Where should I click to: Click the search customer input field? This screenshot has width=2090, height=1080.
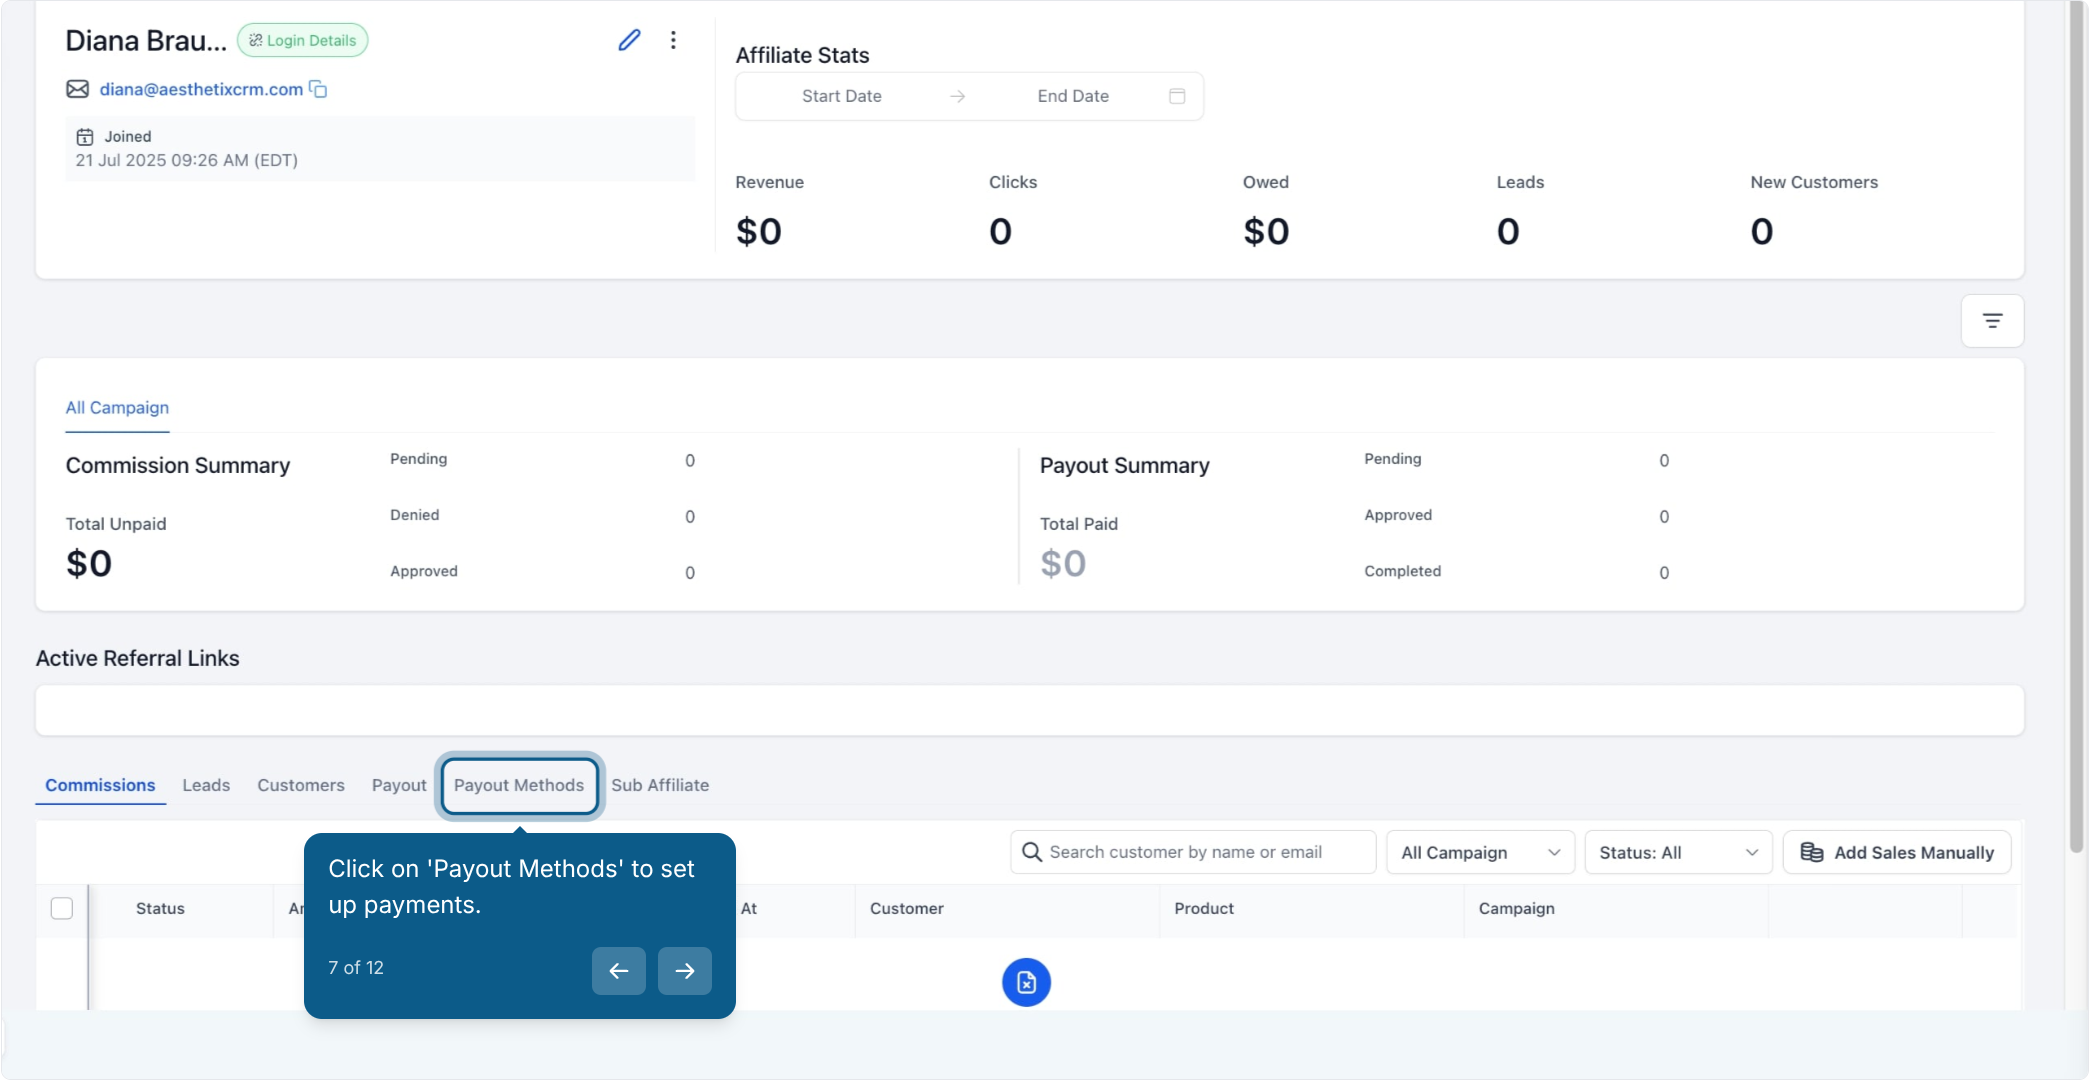(1193, 852)
